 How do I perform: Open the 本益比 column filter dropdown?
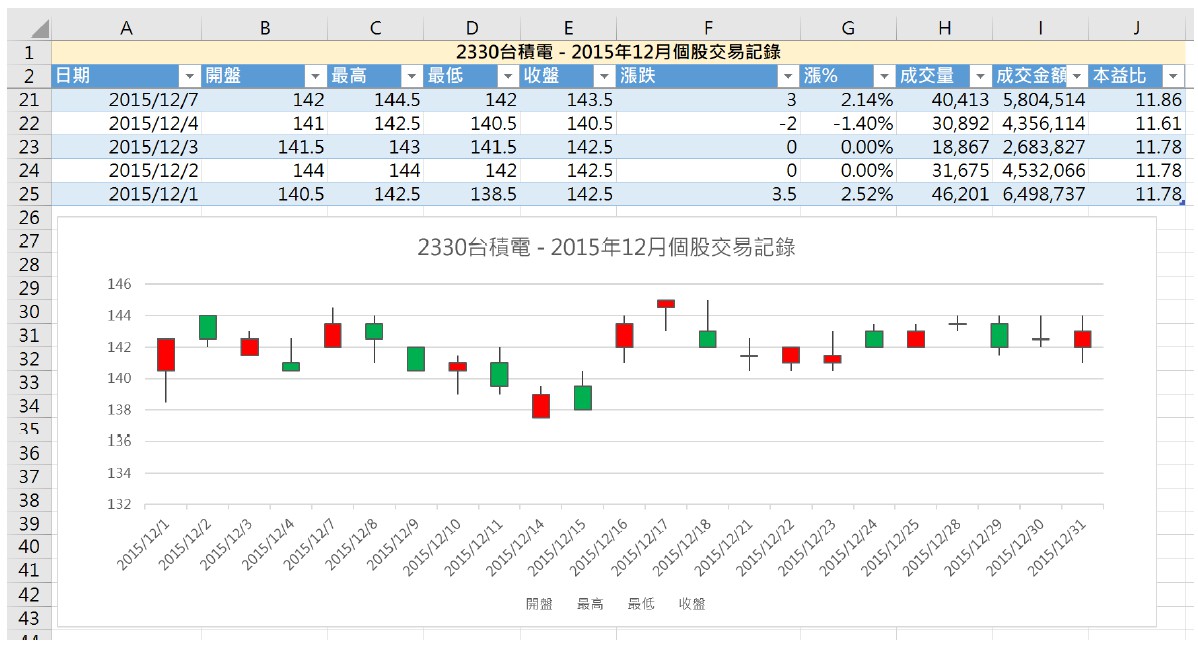(1173, 76)
